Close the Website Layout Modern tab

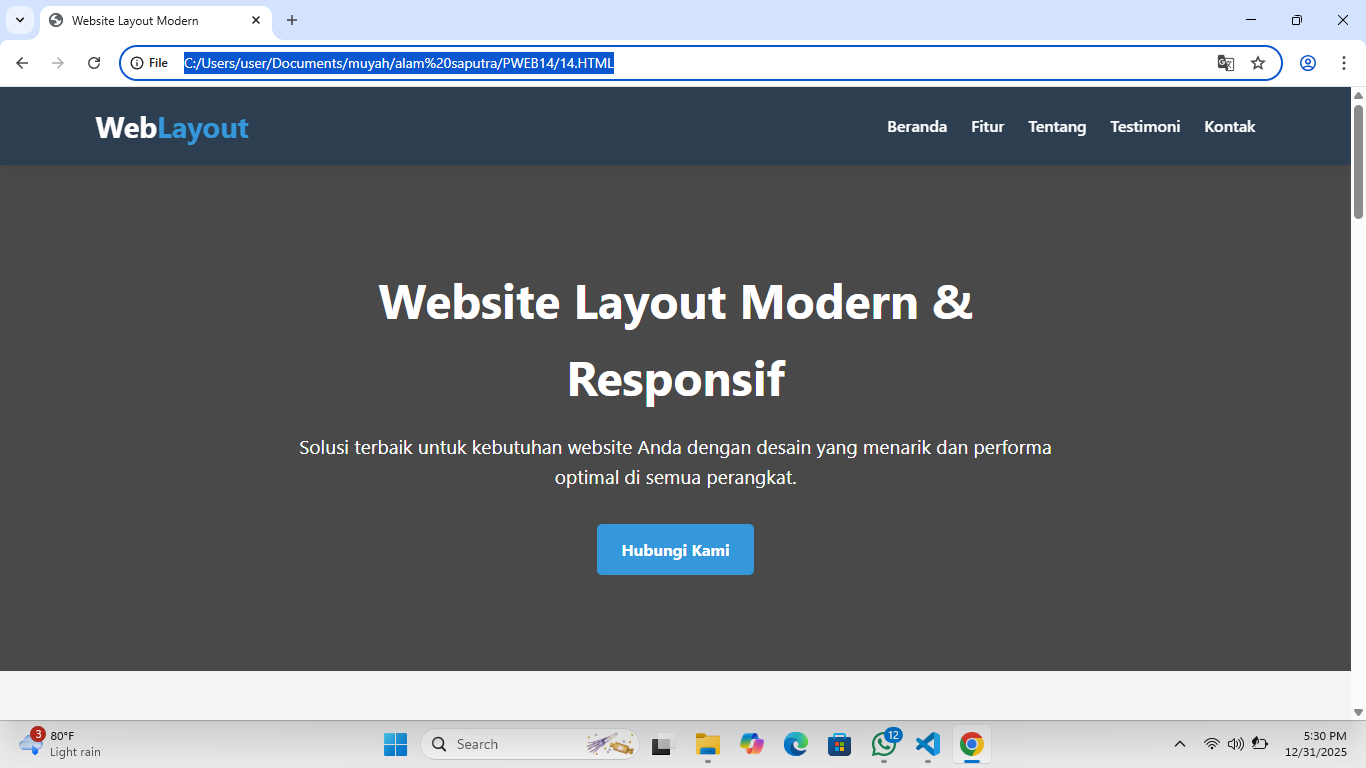(256, 20)
